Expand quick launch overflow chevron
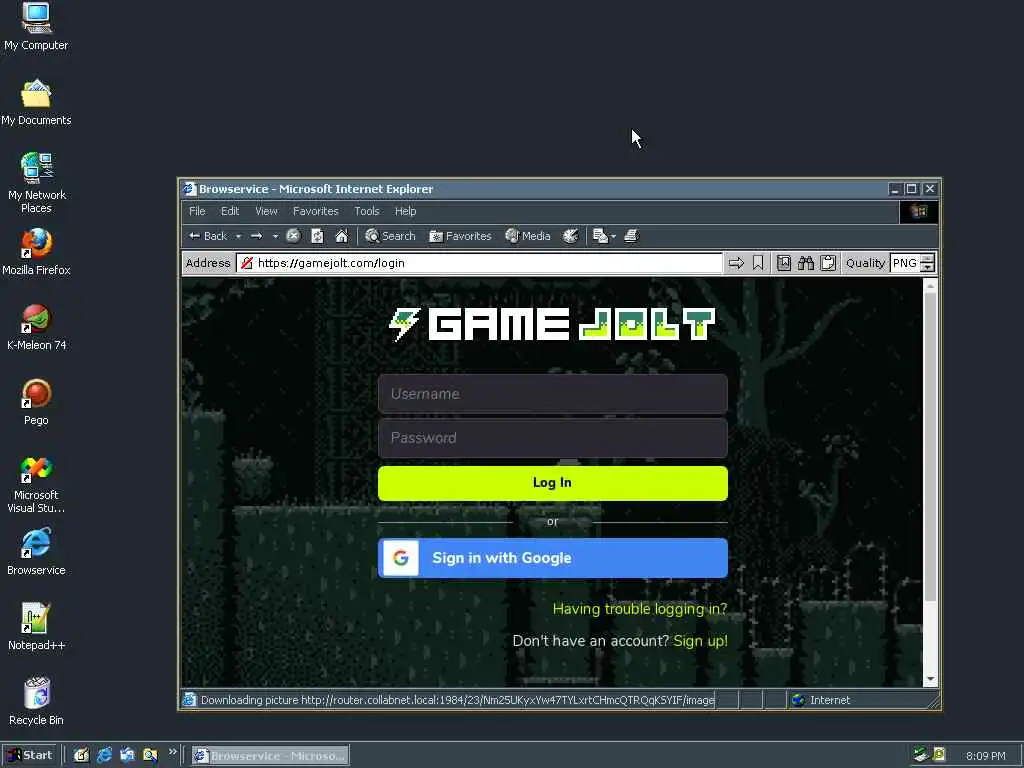 (172, 752)
